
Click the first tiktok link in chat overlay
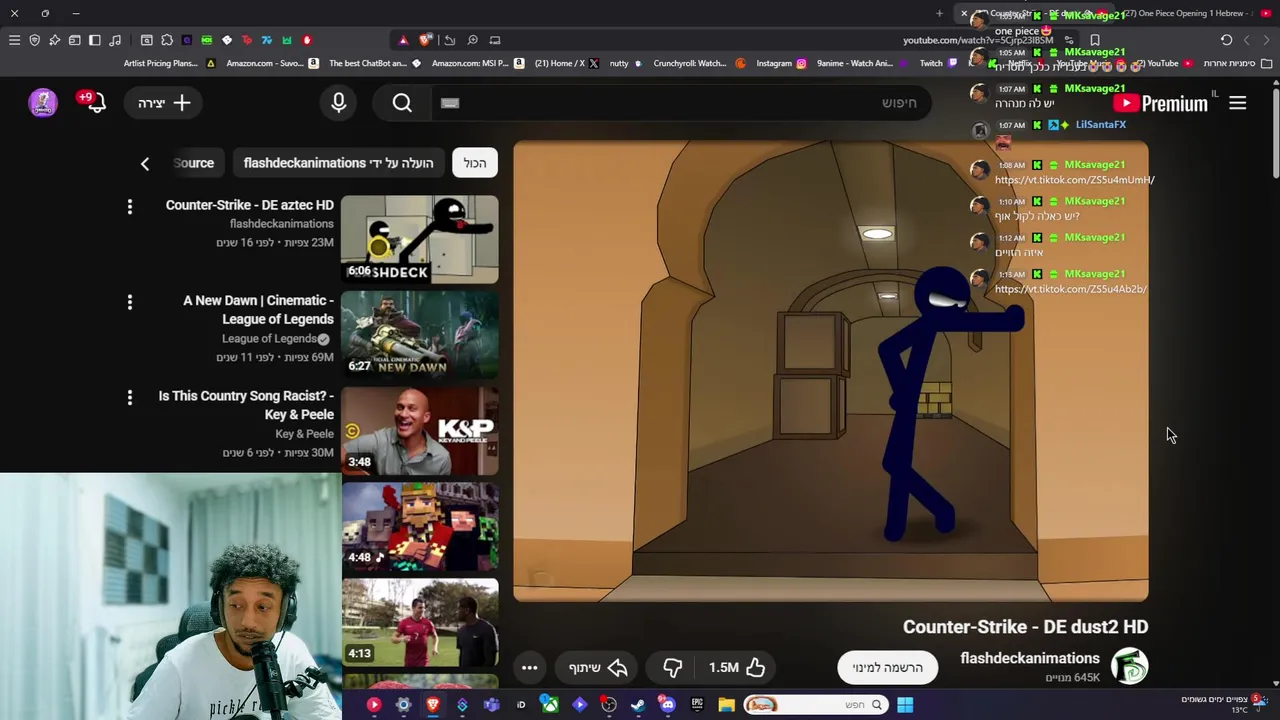(1074, 180)
